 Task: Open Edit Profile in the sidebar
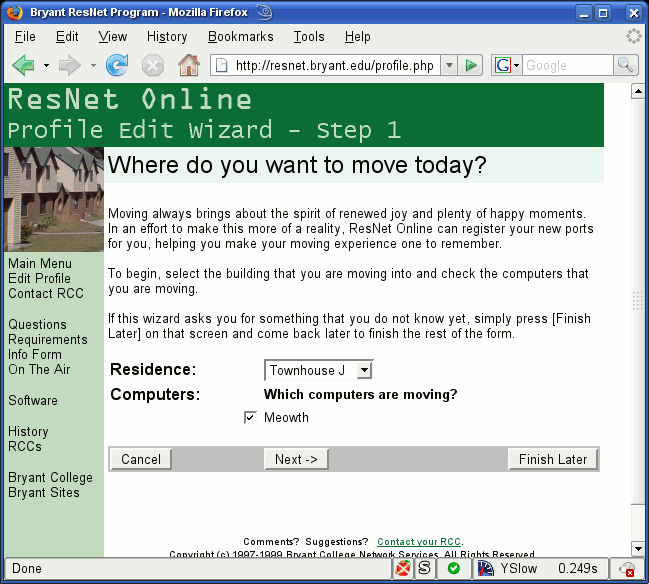click(x=39, y=278)
